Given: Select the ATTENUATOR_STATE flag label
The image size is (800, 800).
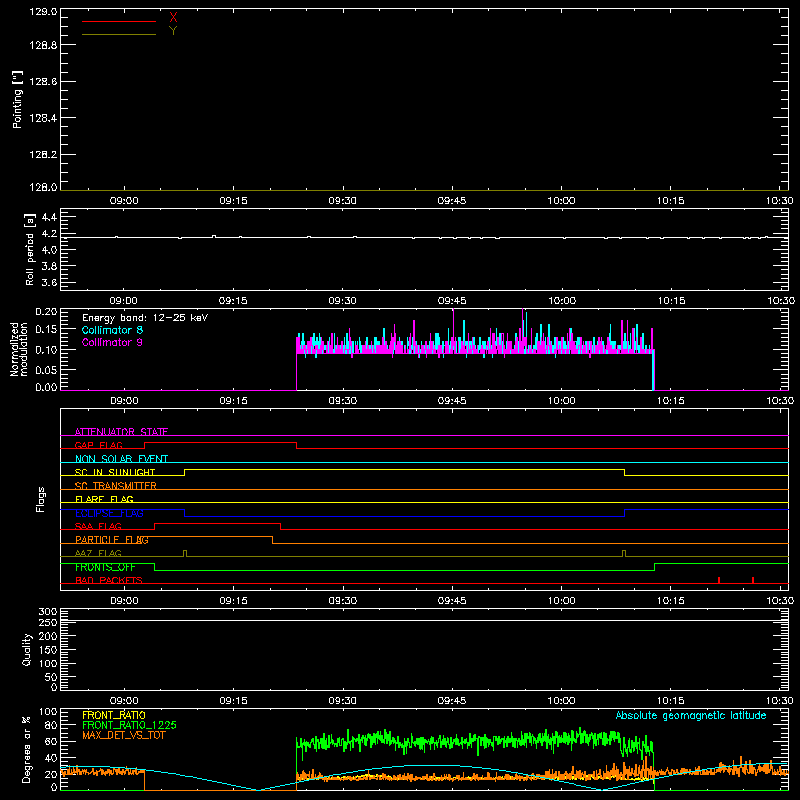Looking at the screenshot, I should tap(121, 432).
